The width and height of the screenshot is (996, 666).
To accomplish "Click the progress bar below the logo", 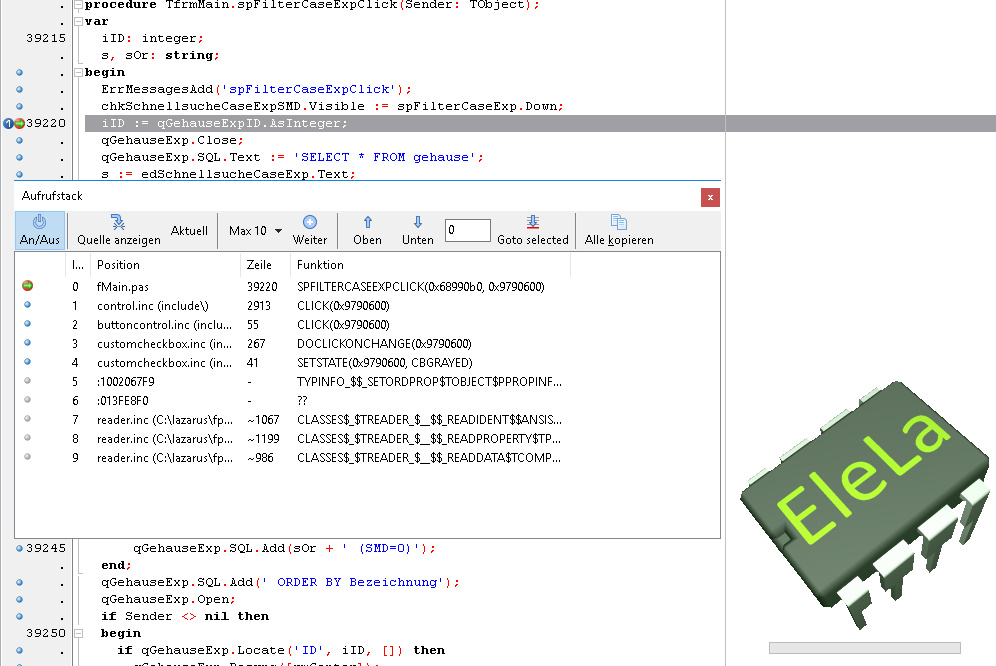I will click(x=864, y=648).
